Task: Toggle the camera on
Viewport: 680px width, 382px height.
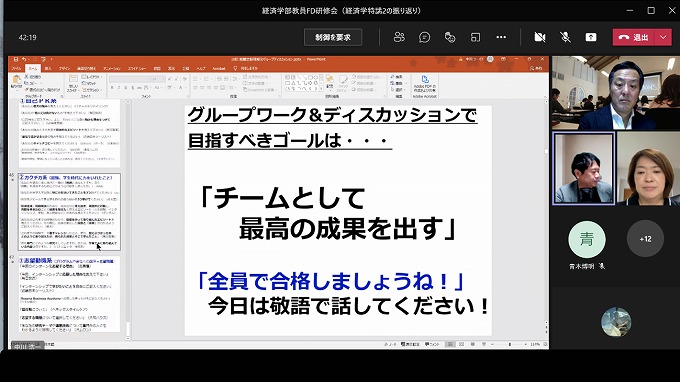Action: tap(539, 37)
